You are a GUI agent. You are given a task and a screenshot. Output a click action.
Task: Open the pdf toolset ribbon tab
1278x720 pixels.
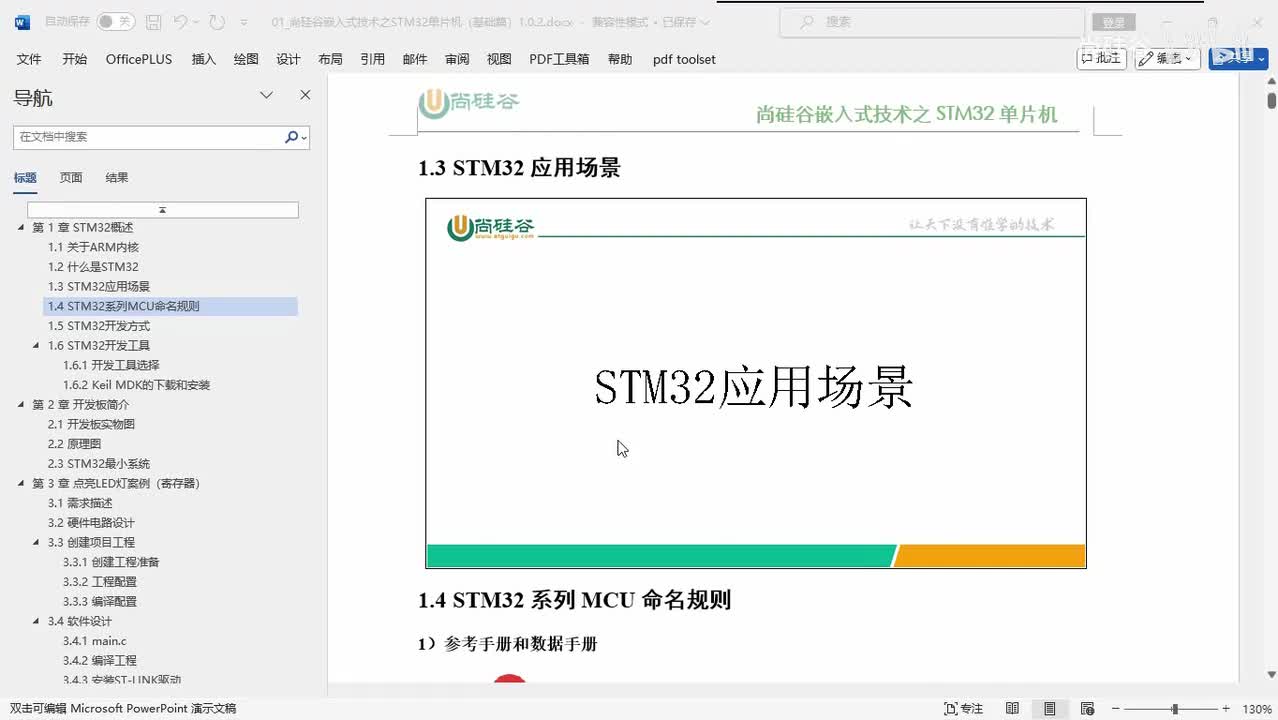click(x=684, y=59)
